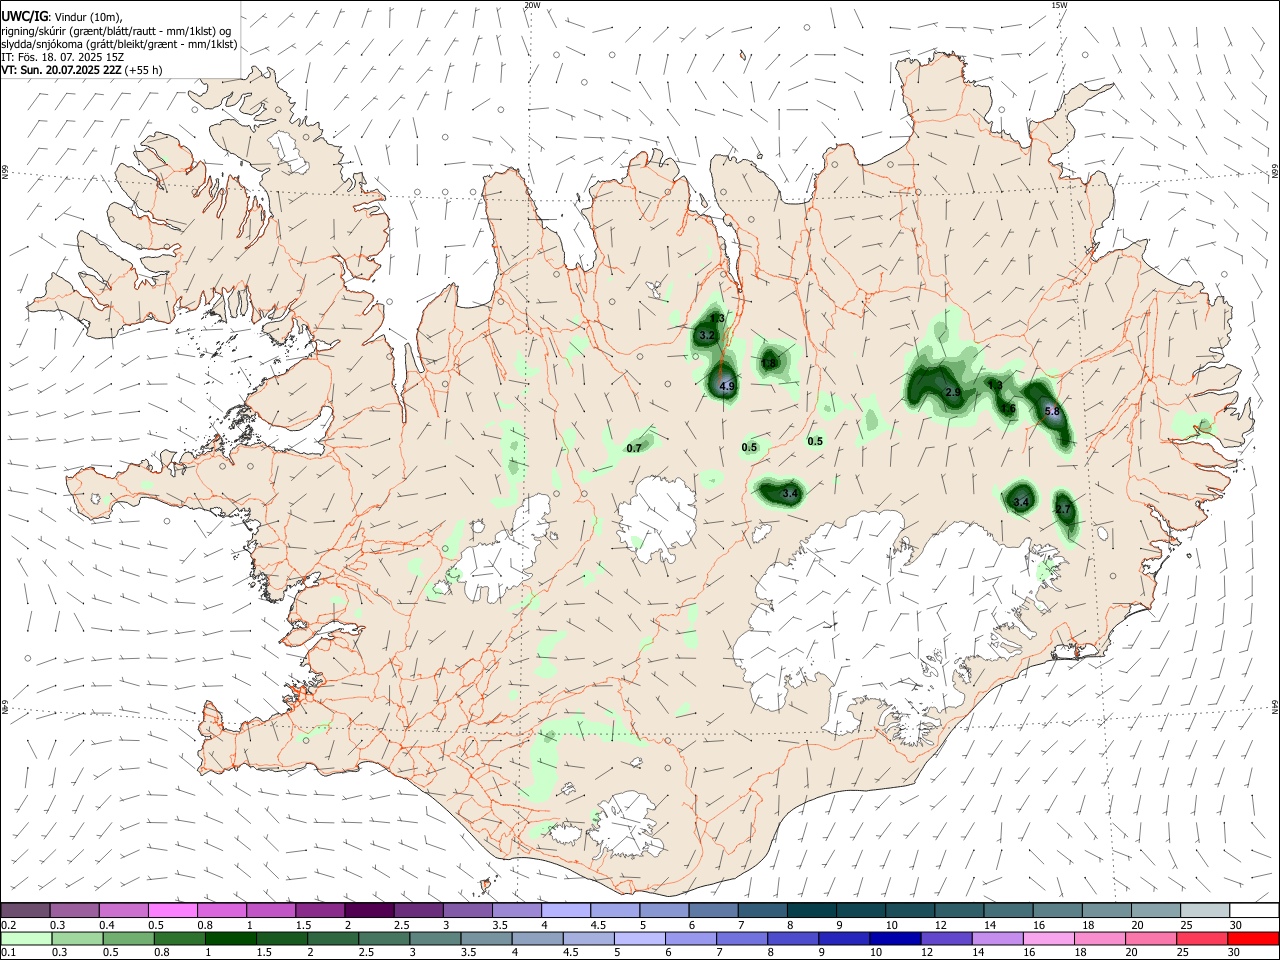The width and height of the screenshot is (1280, 960).
Task: Click the 3.4 value next to the 2.7 value
Action: [1020, 502]
